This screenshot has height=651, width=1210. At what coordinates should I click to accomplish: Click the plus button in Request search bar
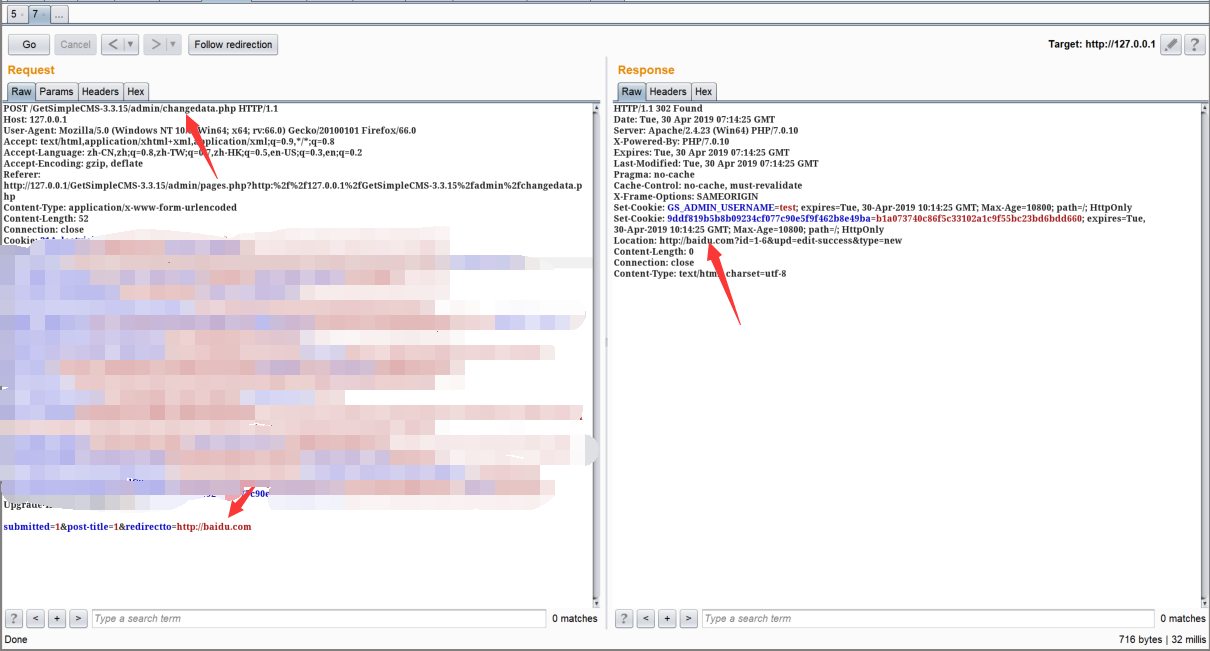[x=56, y=618]
